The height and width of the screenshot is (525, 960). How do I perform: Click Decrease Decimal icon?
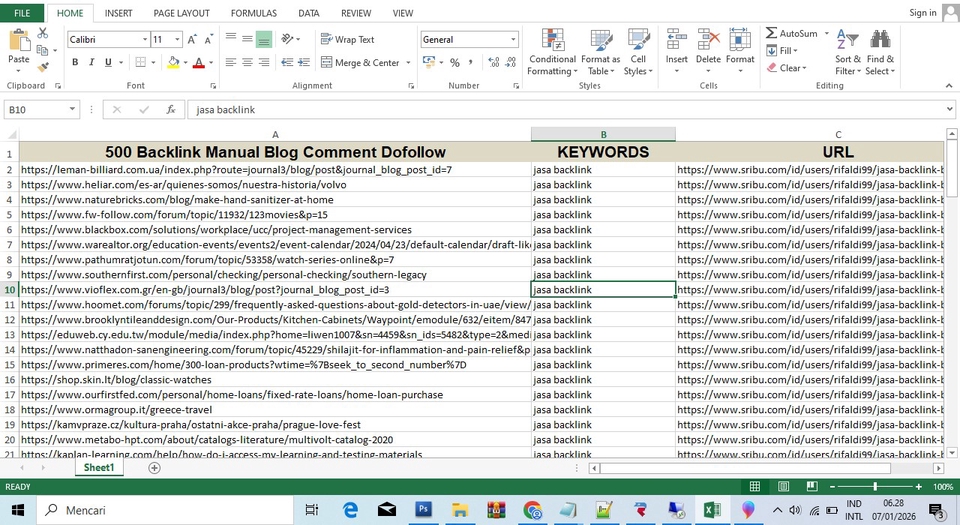point(511,62)
